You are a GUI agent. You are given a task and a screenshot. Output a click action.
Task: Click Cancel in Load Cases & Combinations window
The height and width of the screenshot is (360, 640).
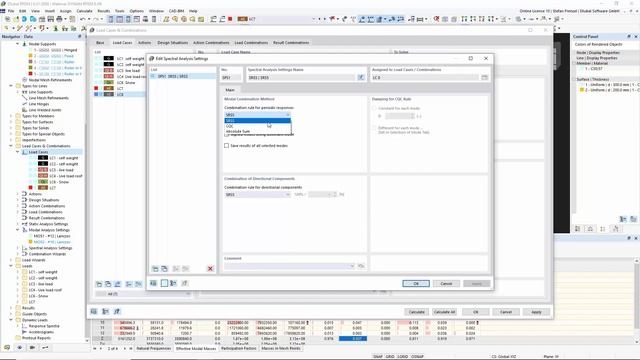(506, 312)
